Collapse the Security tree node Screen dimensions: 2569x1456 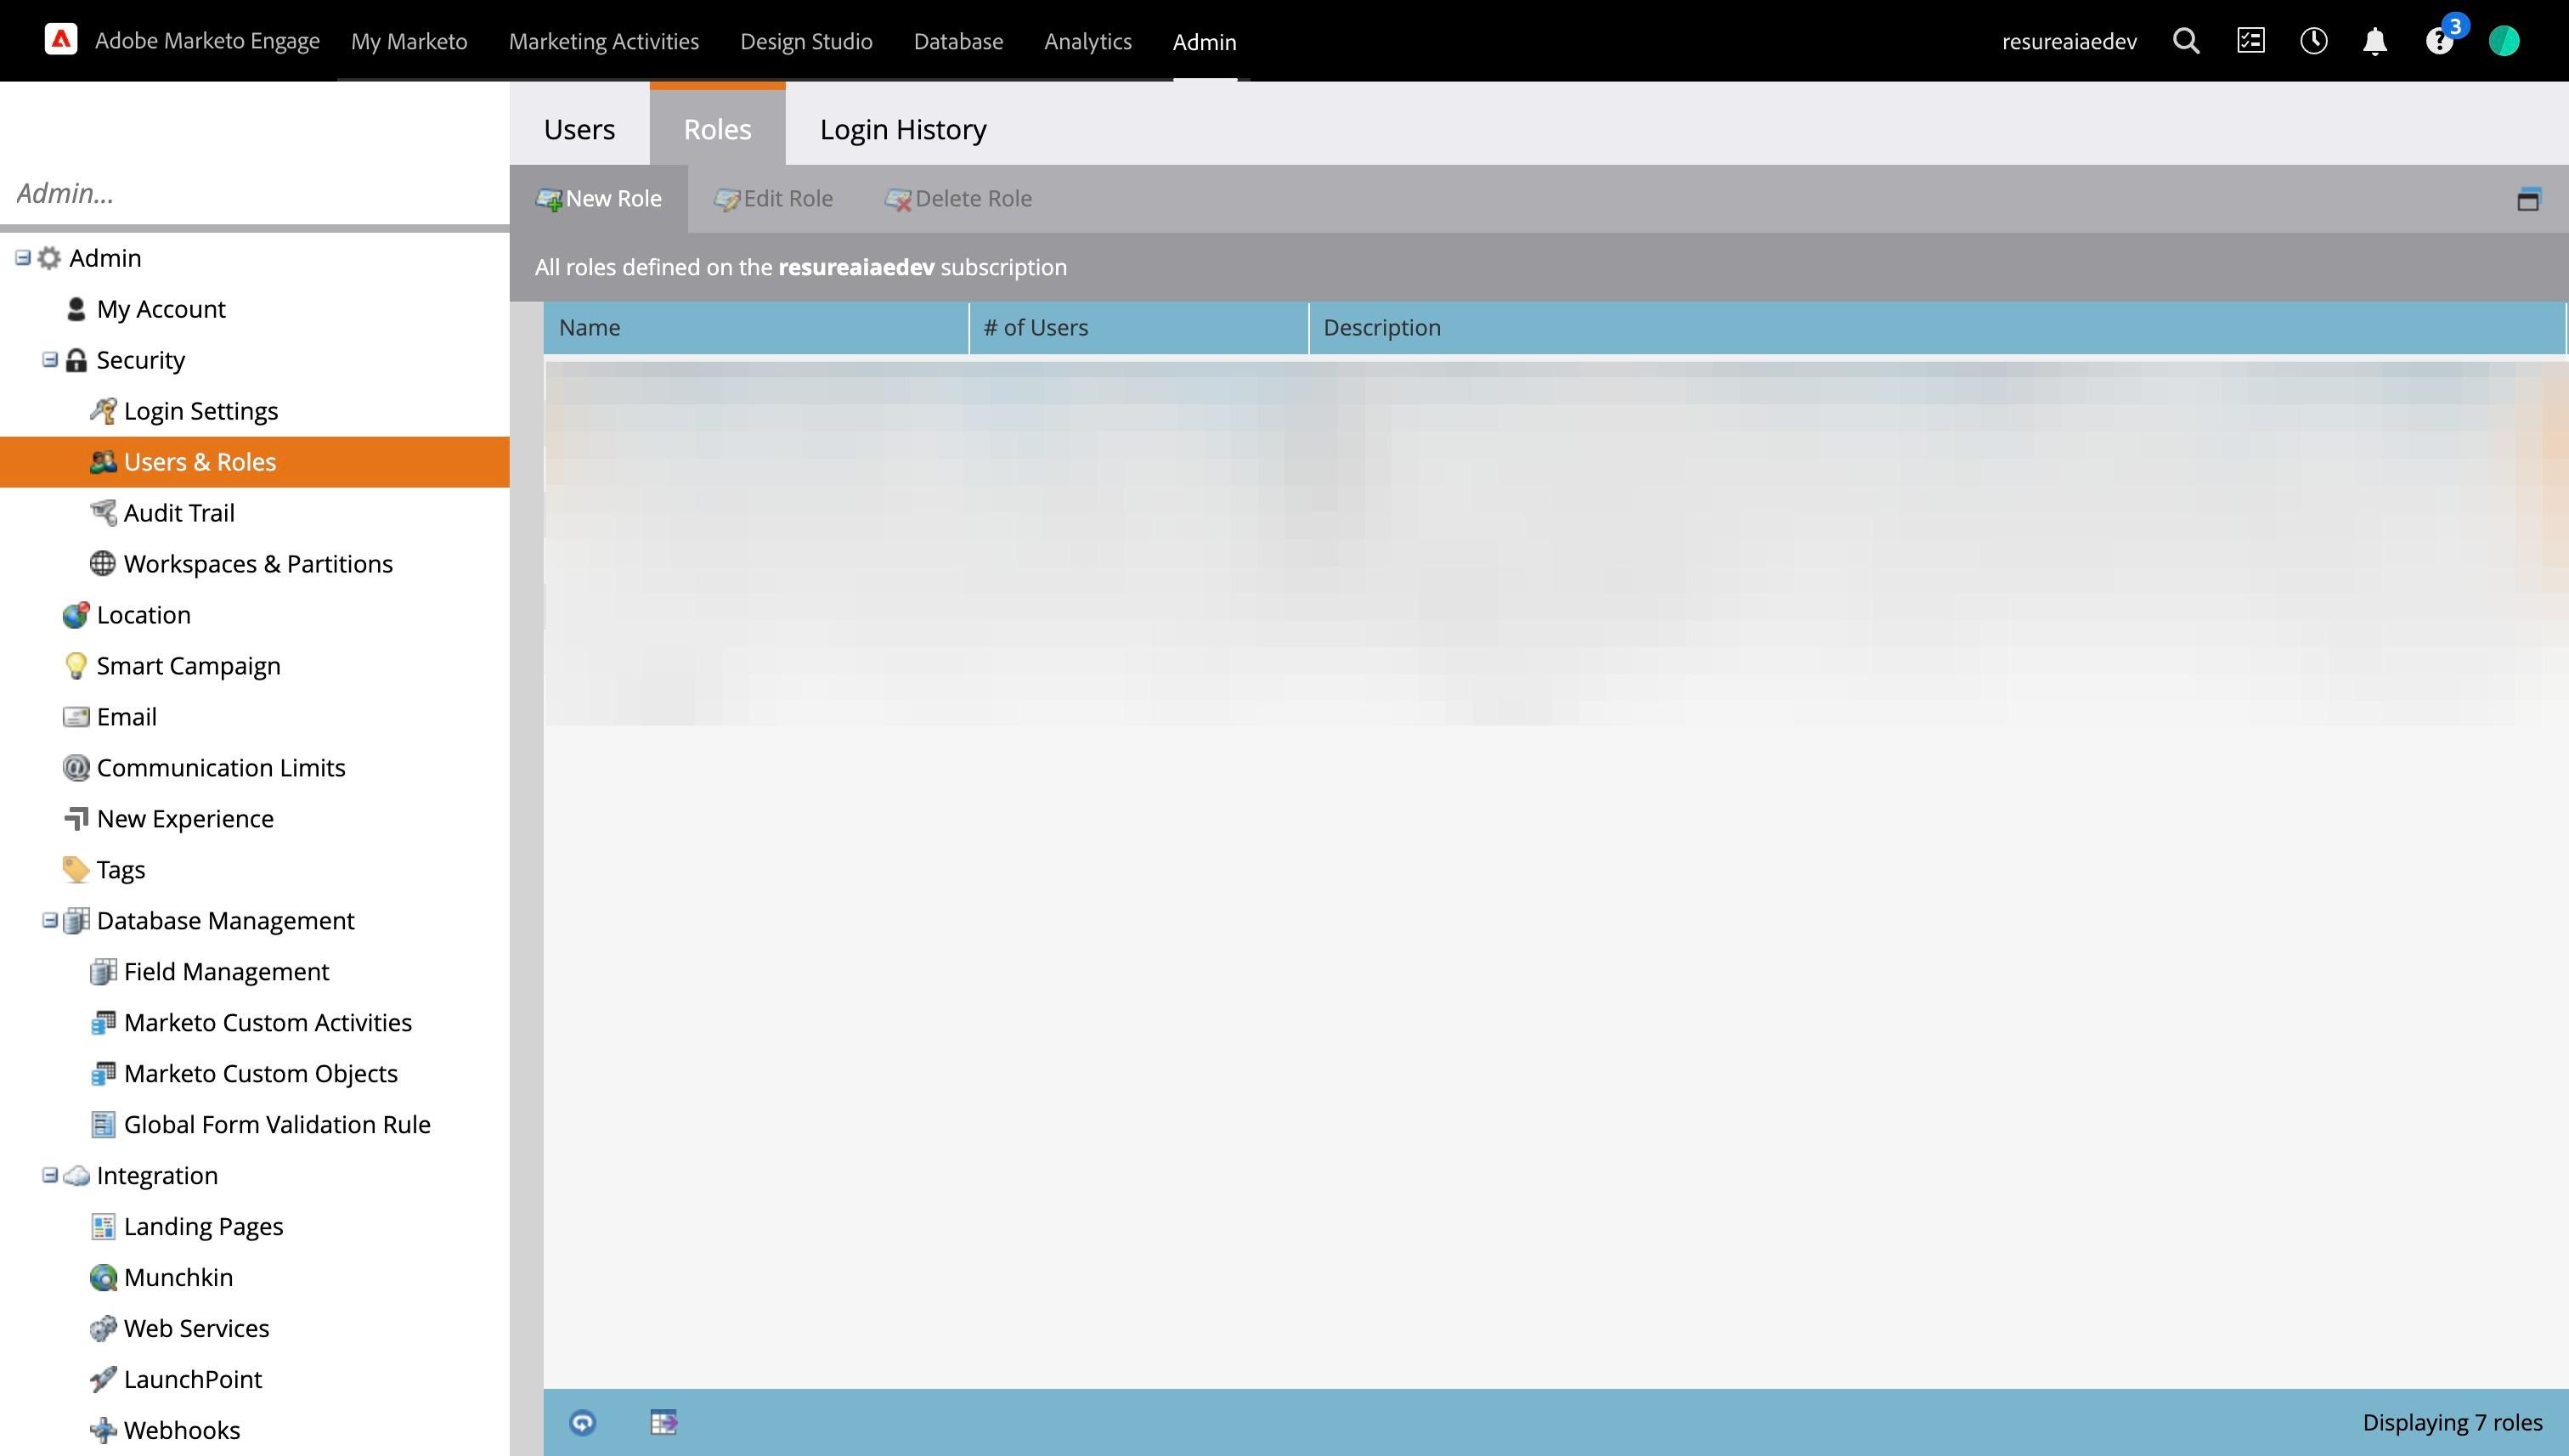click(50, 360)
